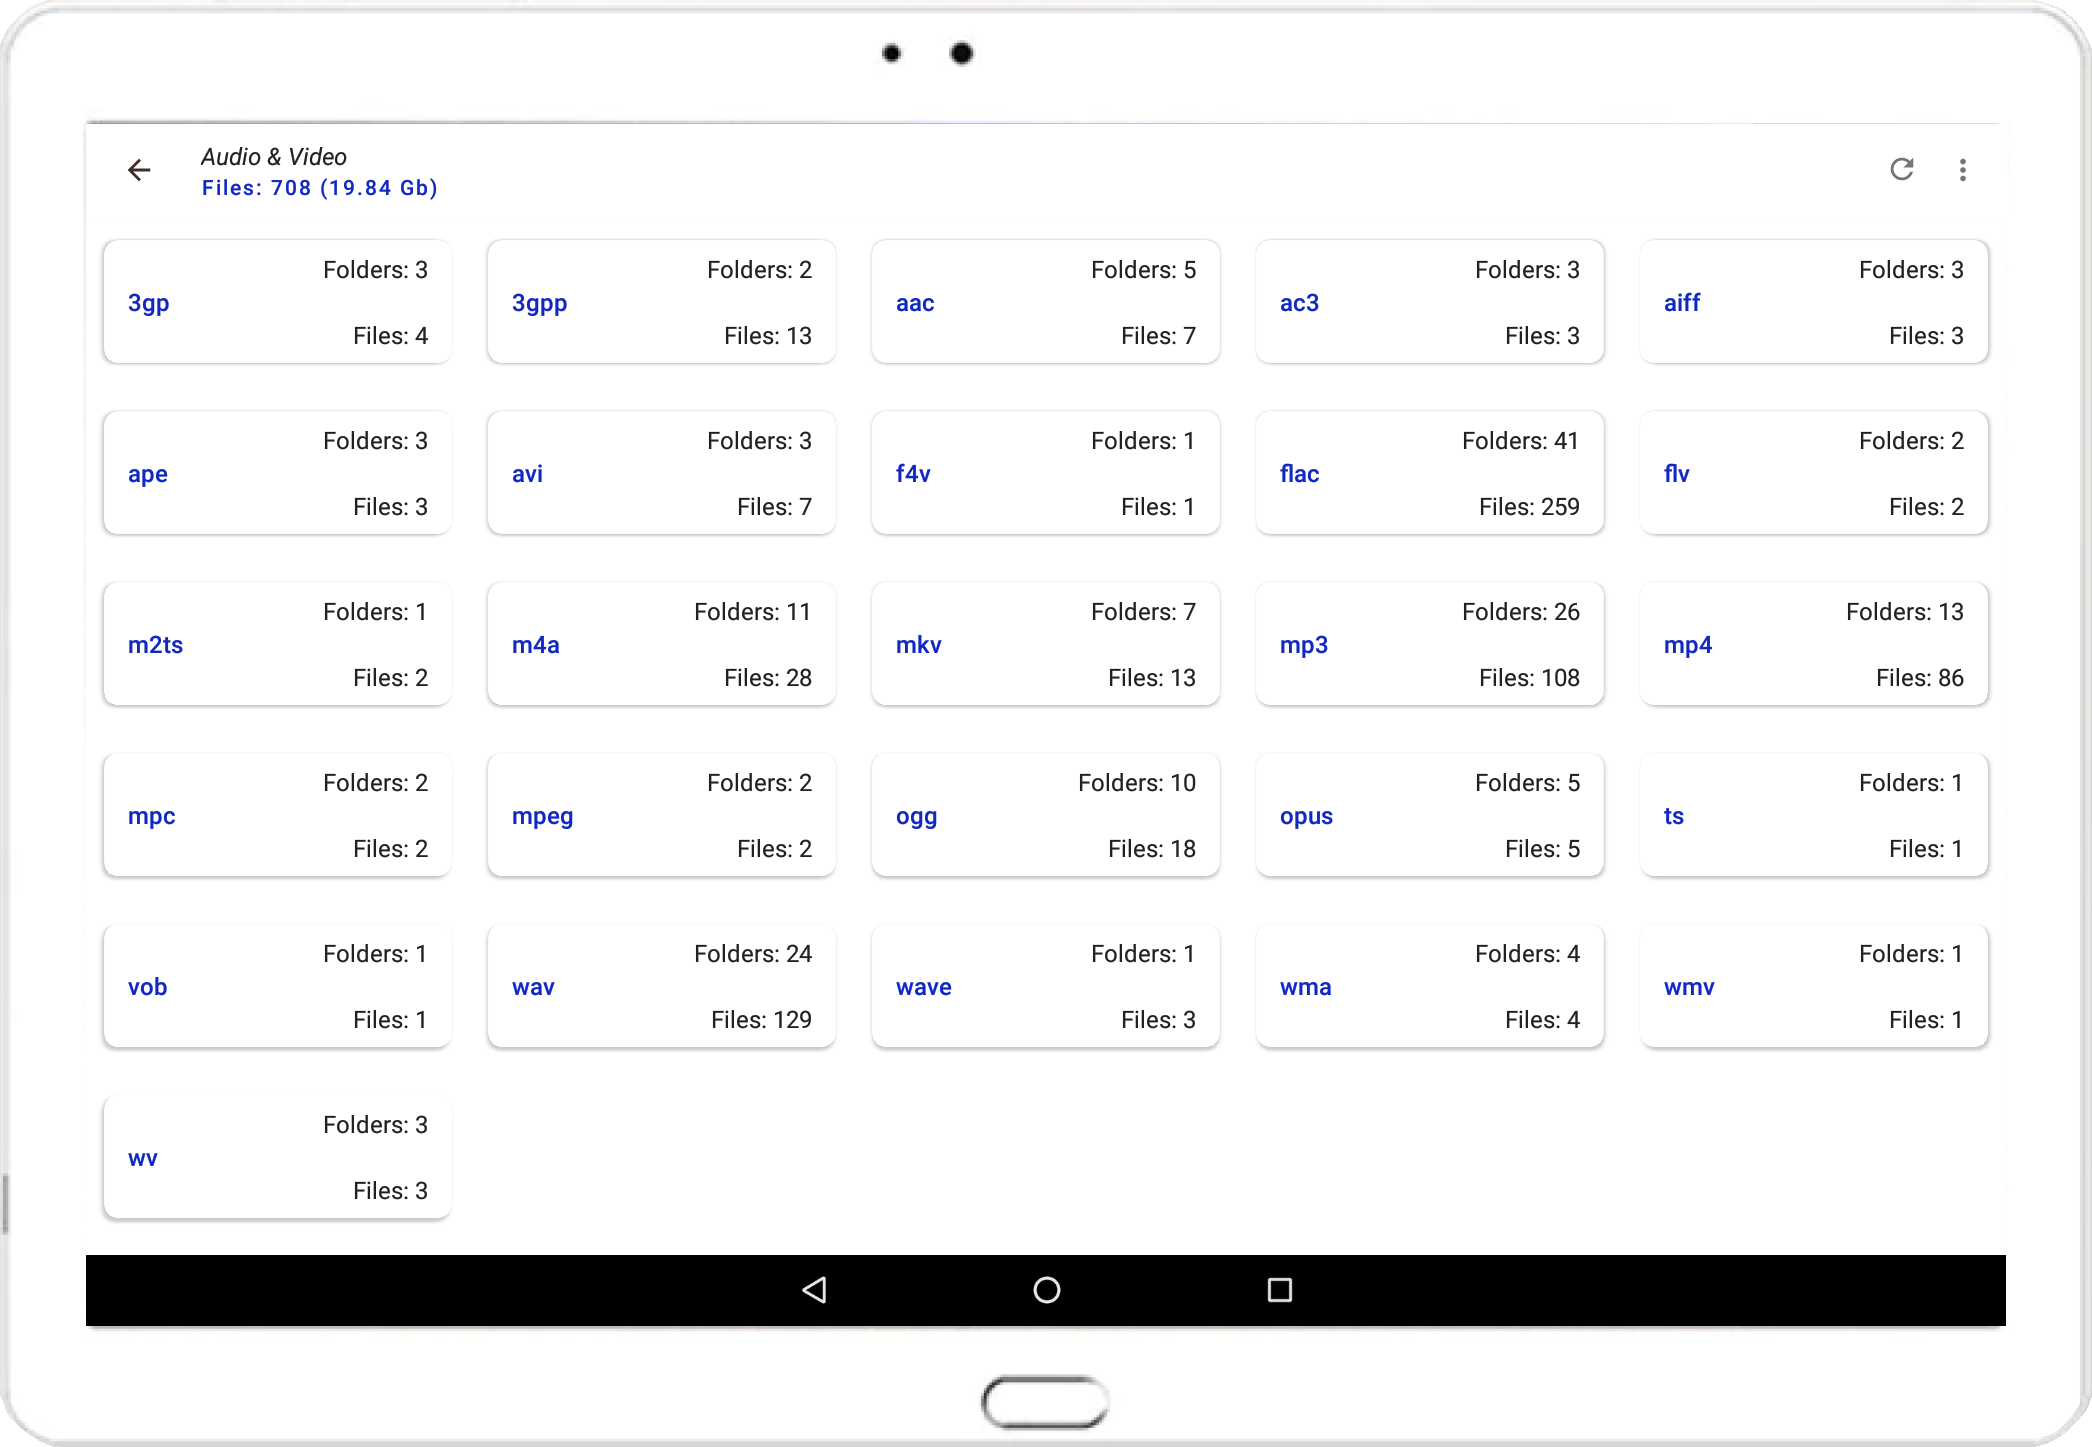Open the 3gpp file type card
Image resolution: width=2092 pixels, height=1447 pixels.
tap(661, 302)
